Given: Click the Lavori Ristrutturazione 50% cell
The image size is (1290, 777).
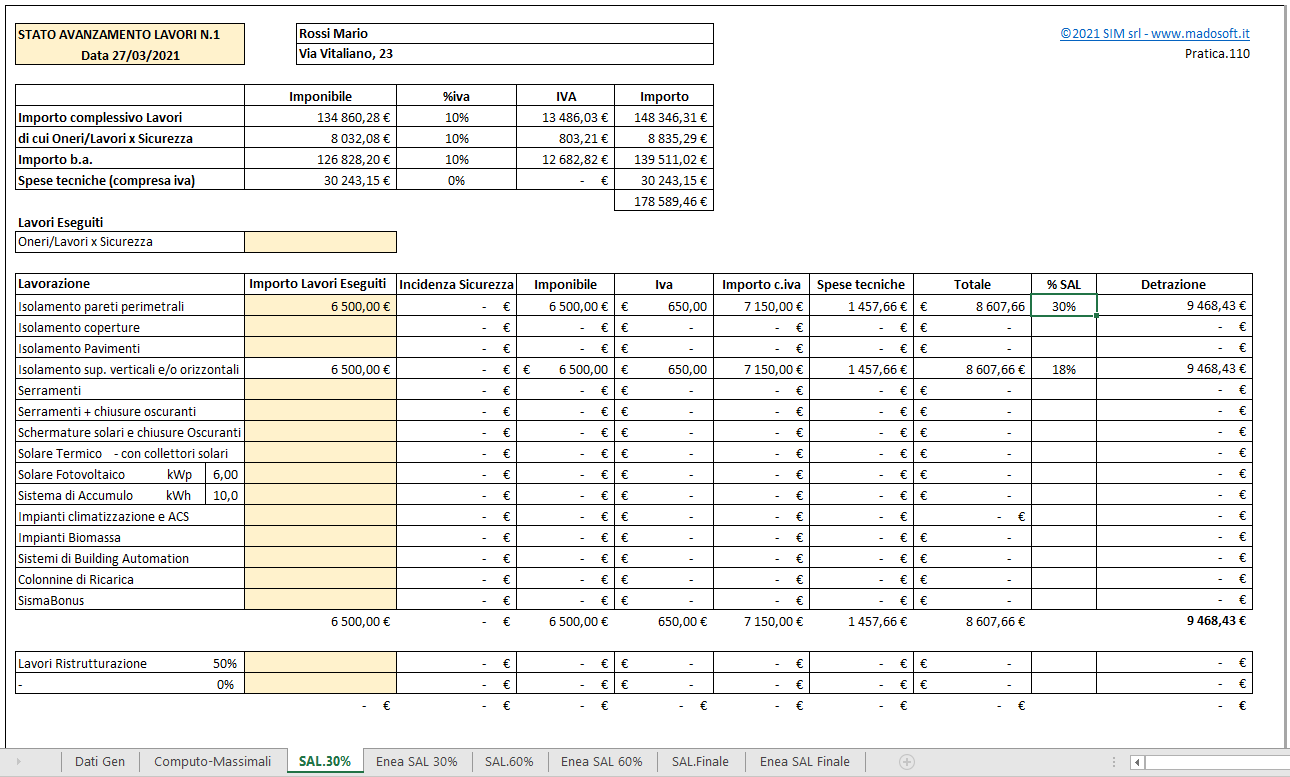Looking at the screenshot, I should click(x=130, y=663).
